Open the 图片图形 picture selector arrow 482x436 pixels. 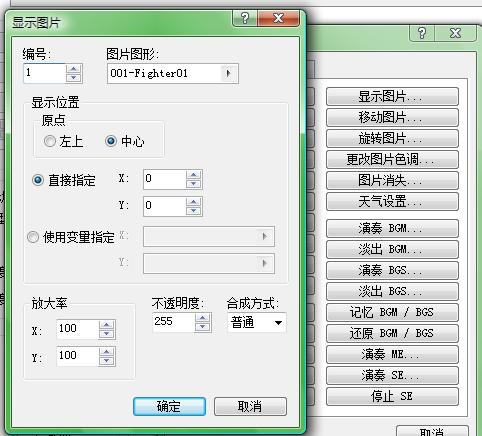click(229, 73)
